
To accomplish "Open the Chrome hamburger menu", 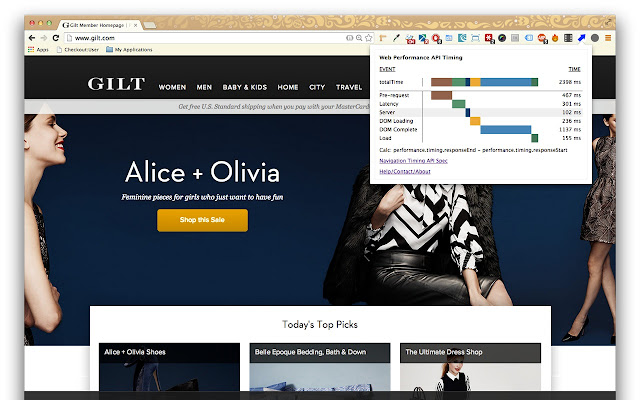I will tap(608, 38).
